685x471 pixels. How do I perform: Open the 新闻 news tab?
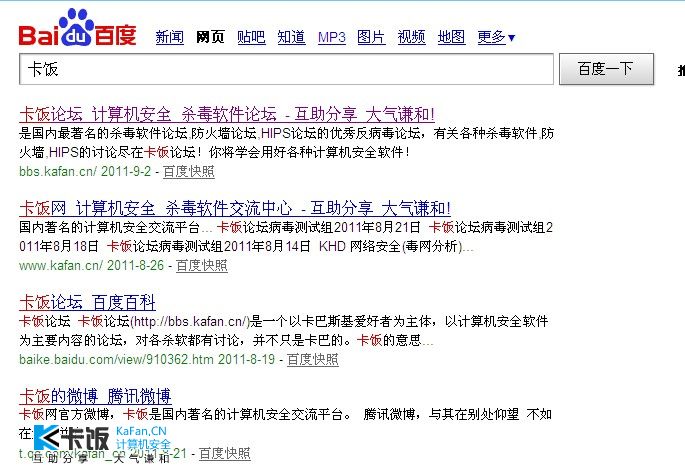point(170,37)
